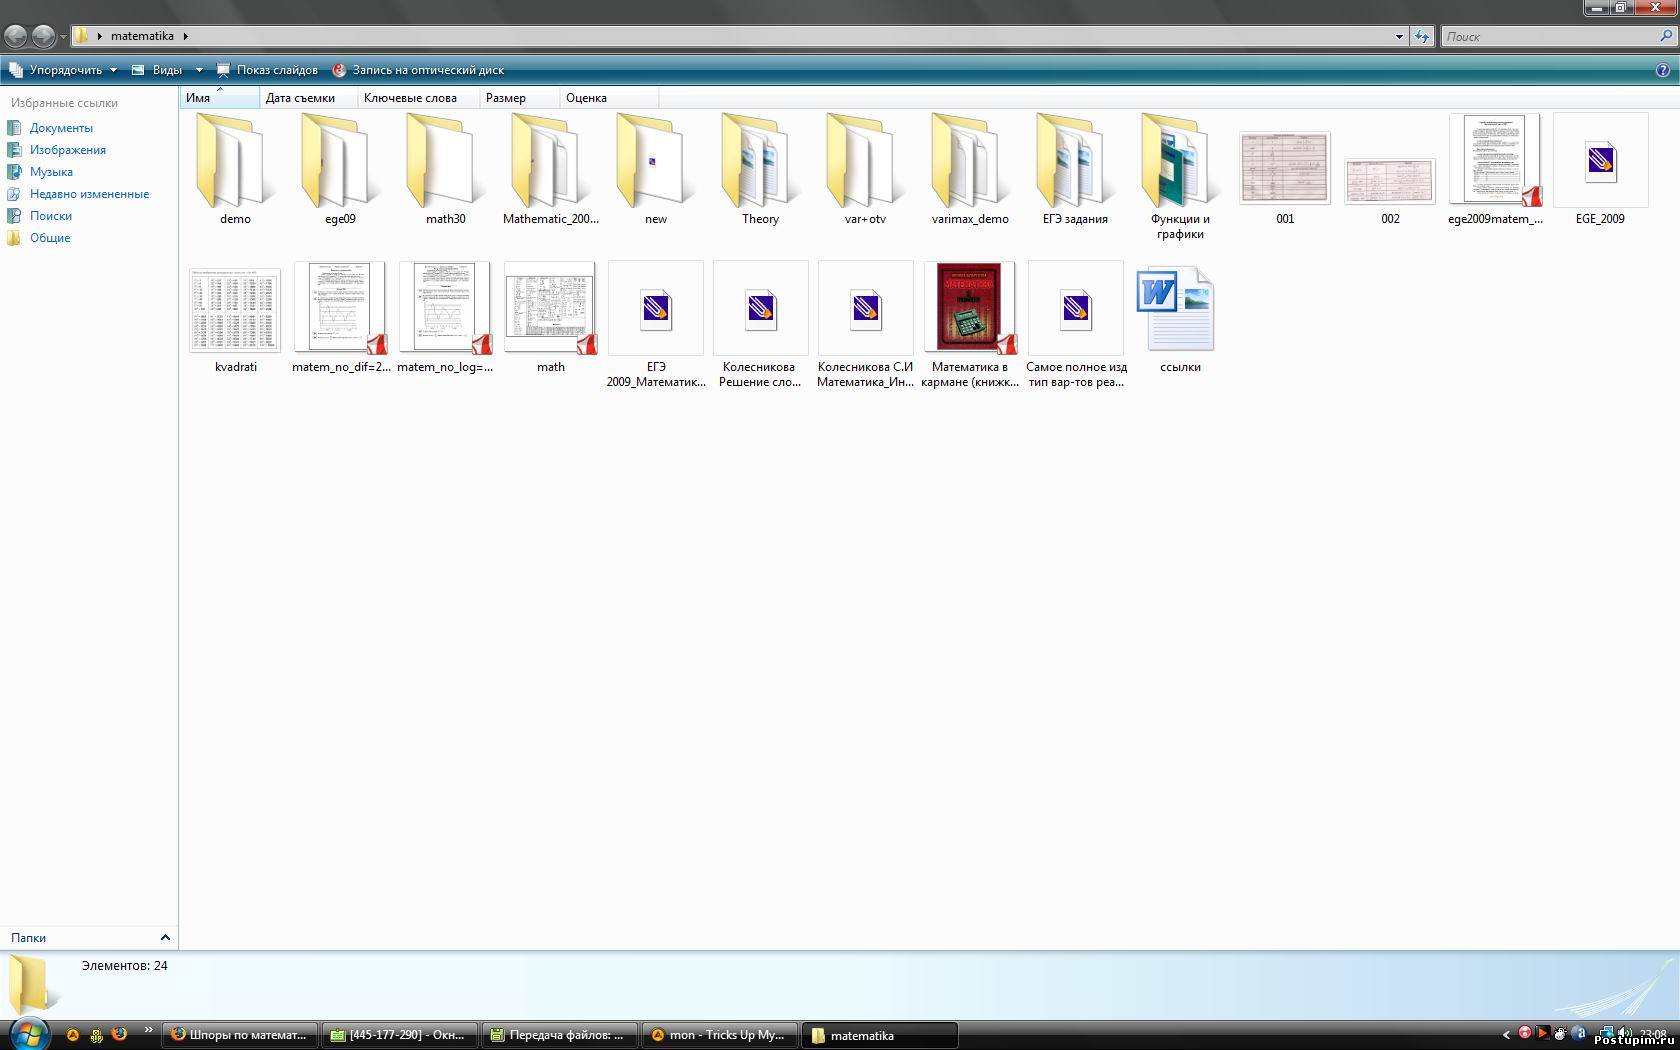Open the 'Упорядочить' dropdown menu
This screenshot has width=1680, height=1050.
click(x=64, y=70)
